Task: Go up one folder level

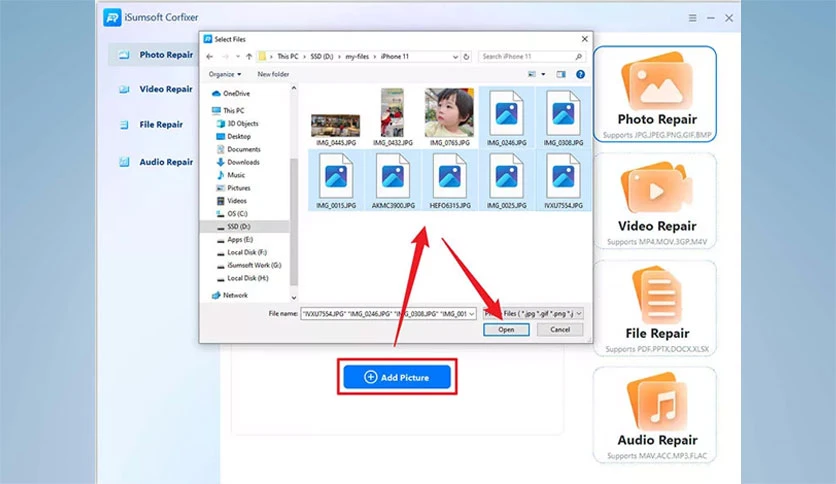Action: 249,57
